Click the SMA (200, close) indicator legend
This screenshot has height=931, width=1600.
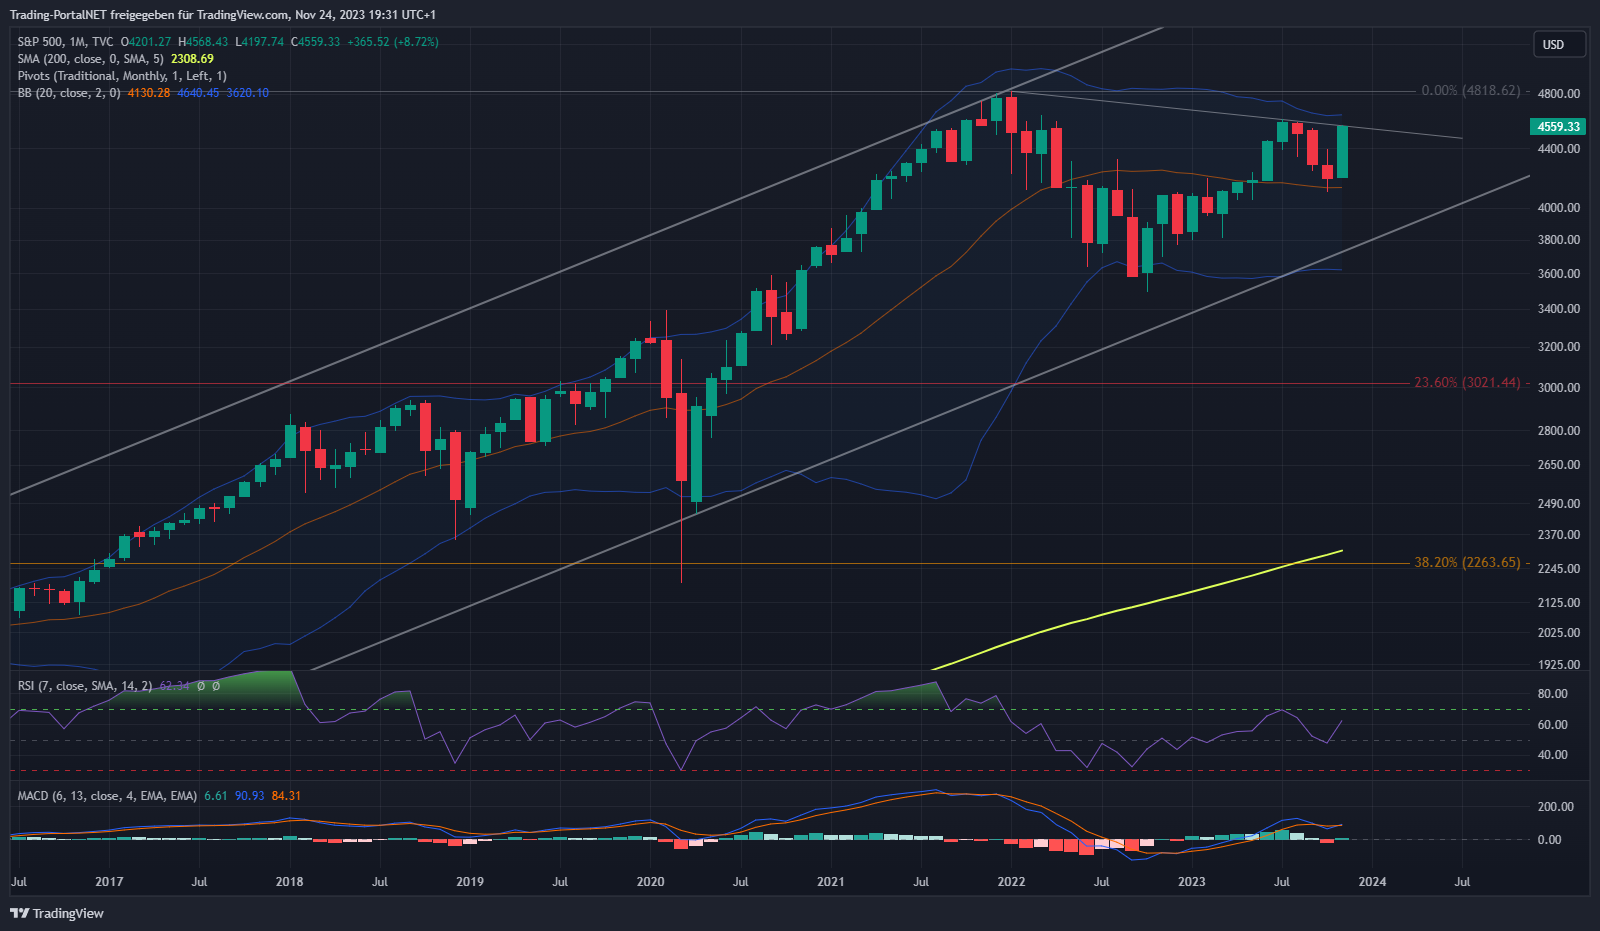[90, 59]
